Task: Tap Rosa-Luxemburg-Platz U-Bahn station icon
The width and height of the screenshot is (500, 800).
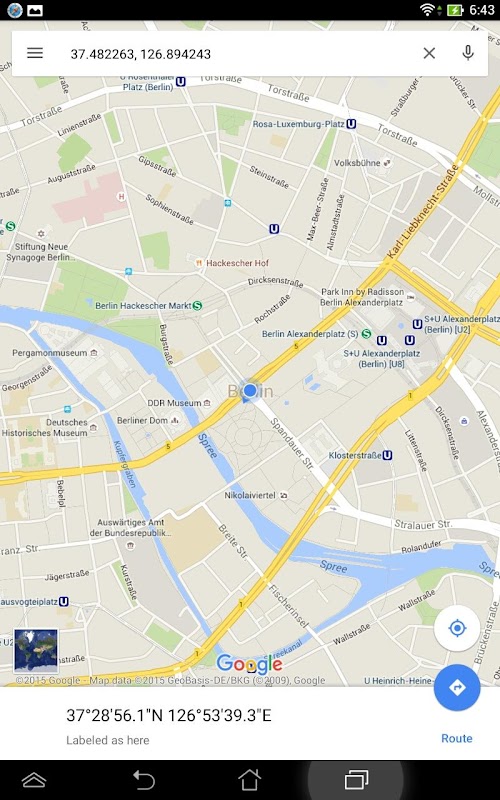Action: tap(351, 124)
